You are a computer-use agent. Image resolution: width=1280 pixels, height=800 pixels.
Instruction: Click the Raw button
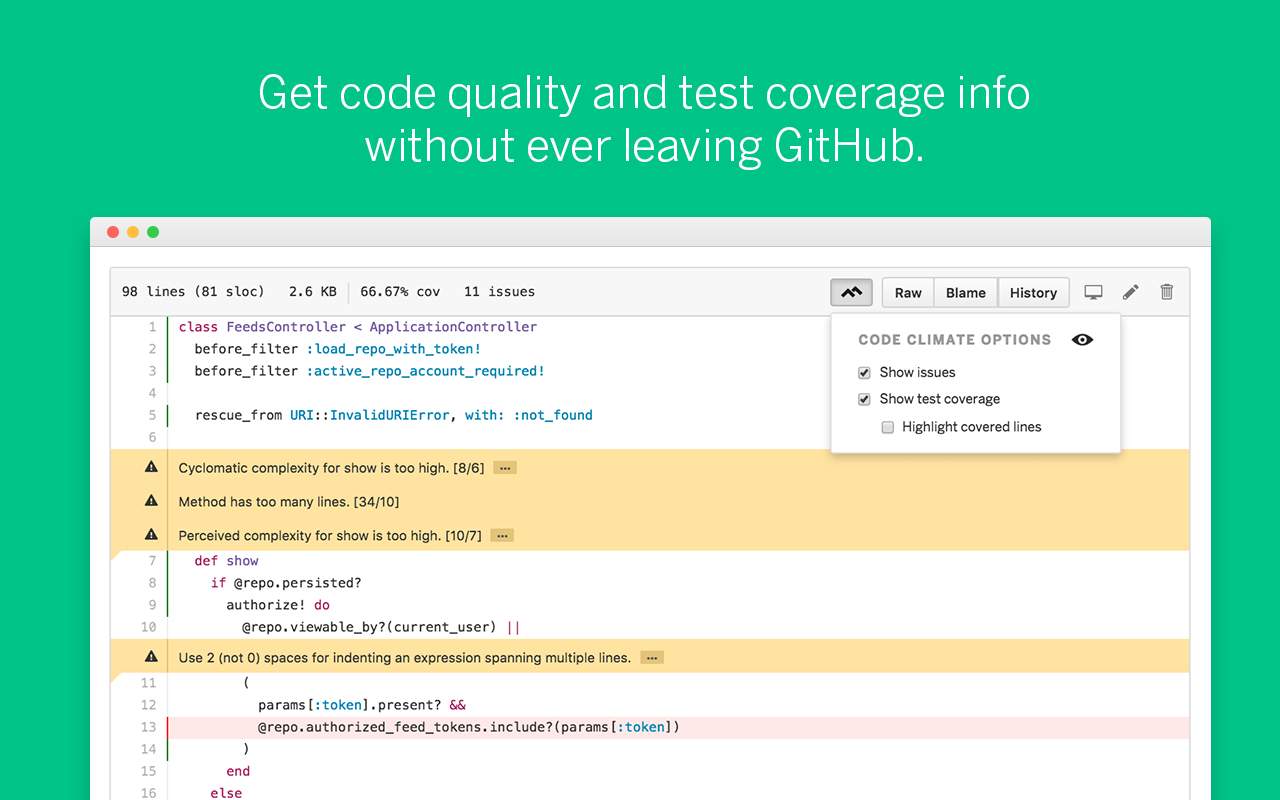pyautogui.click(x=907, y=292)
